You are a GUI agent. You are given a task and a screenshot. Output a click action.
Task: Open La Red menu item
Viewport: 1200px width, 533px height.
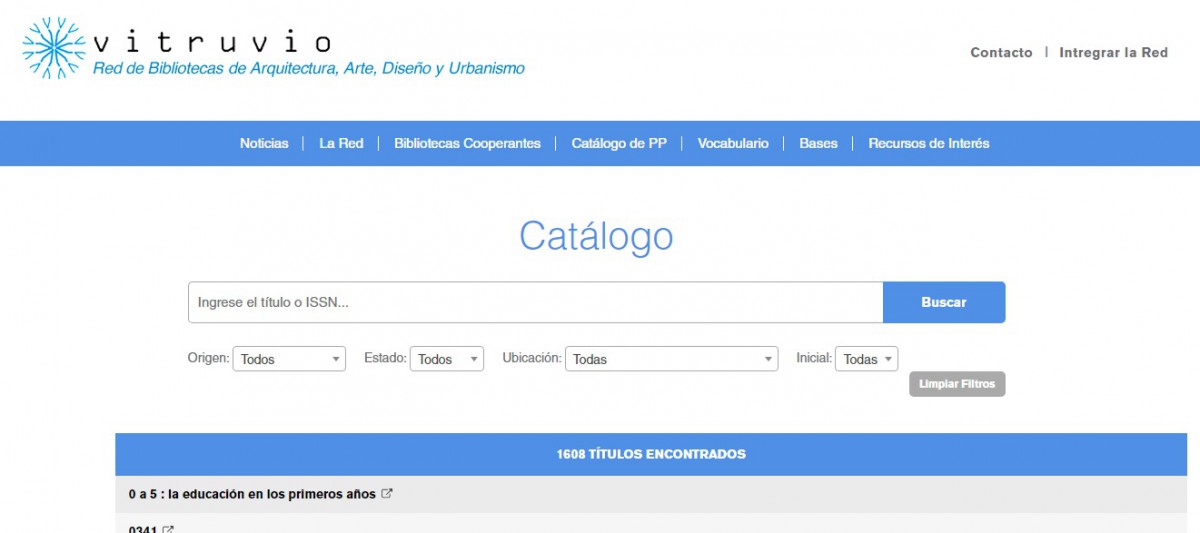(x=341, y=143)
